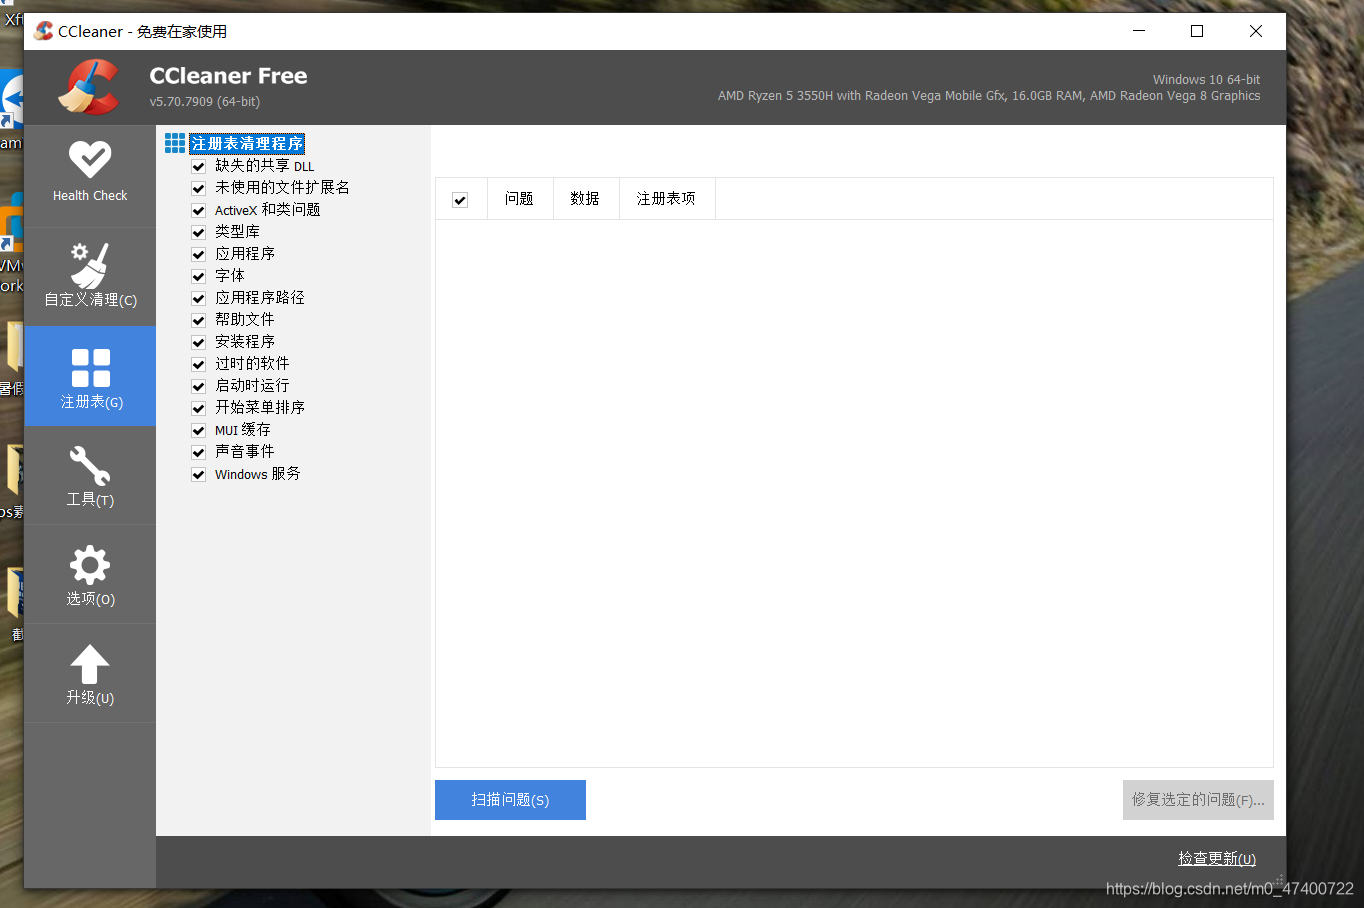The width and height of the screenshot is (1364, 908).
Task: Click the Windows 服务 label text
Action: 257,474
